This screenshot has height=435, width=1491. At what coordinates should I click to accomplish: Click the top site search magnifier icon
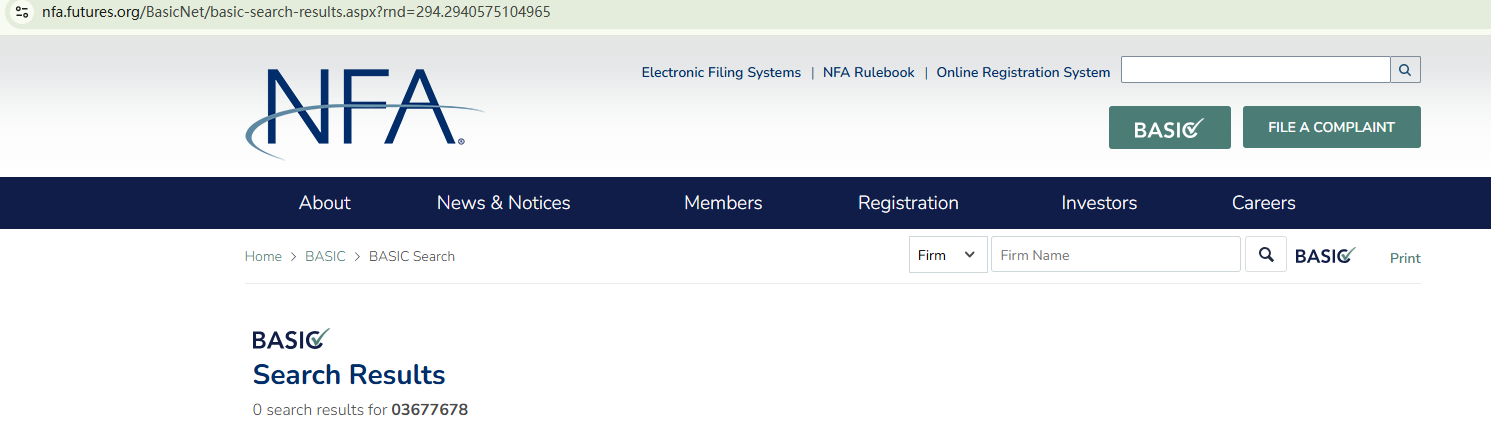pyautogui.click(x=1405, y=70)
